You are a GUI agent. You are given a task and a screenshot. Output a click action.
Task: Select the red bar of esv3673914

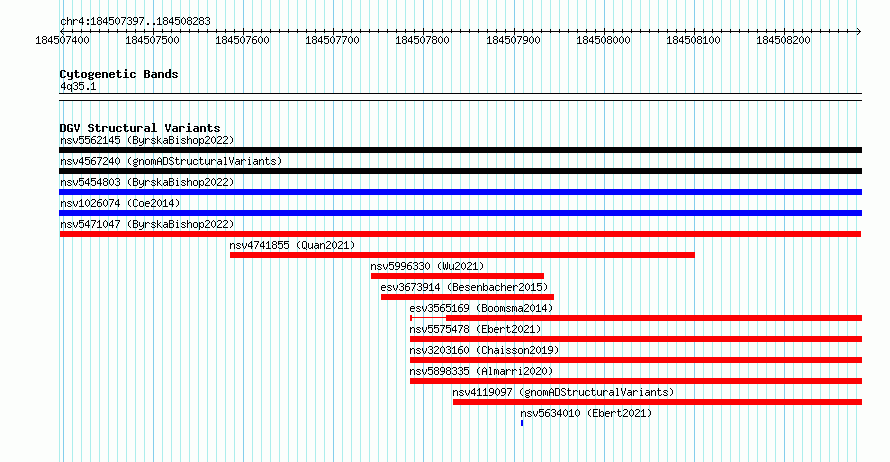pyautogui.click(x=467, y=297)
